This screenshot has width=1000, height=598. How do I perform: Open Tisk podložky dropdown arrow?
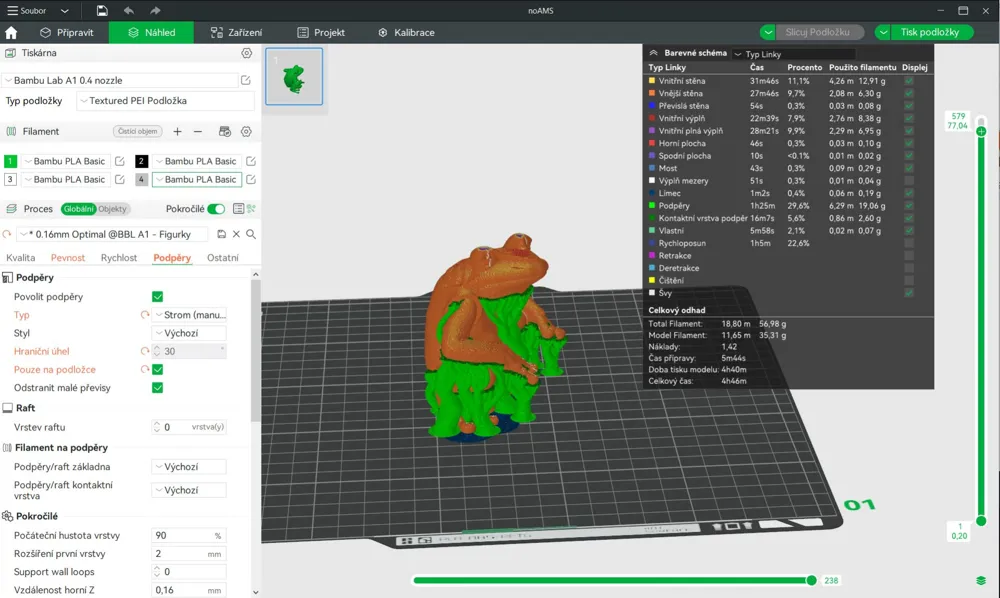(883, 32)
